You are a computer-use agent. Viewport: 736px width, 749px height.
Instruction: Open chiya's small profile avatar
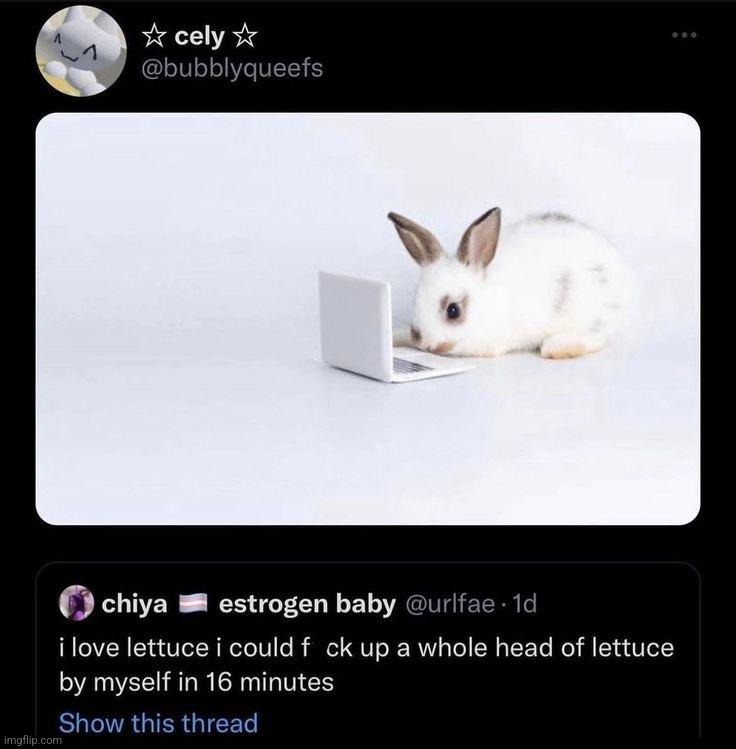76,603
